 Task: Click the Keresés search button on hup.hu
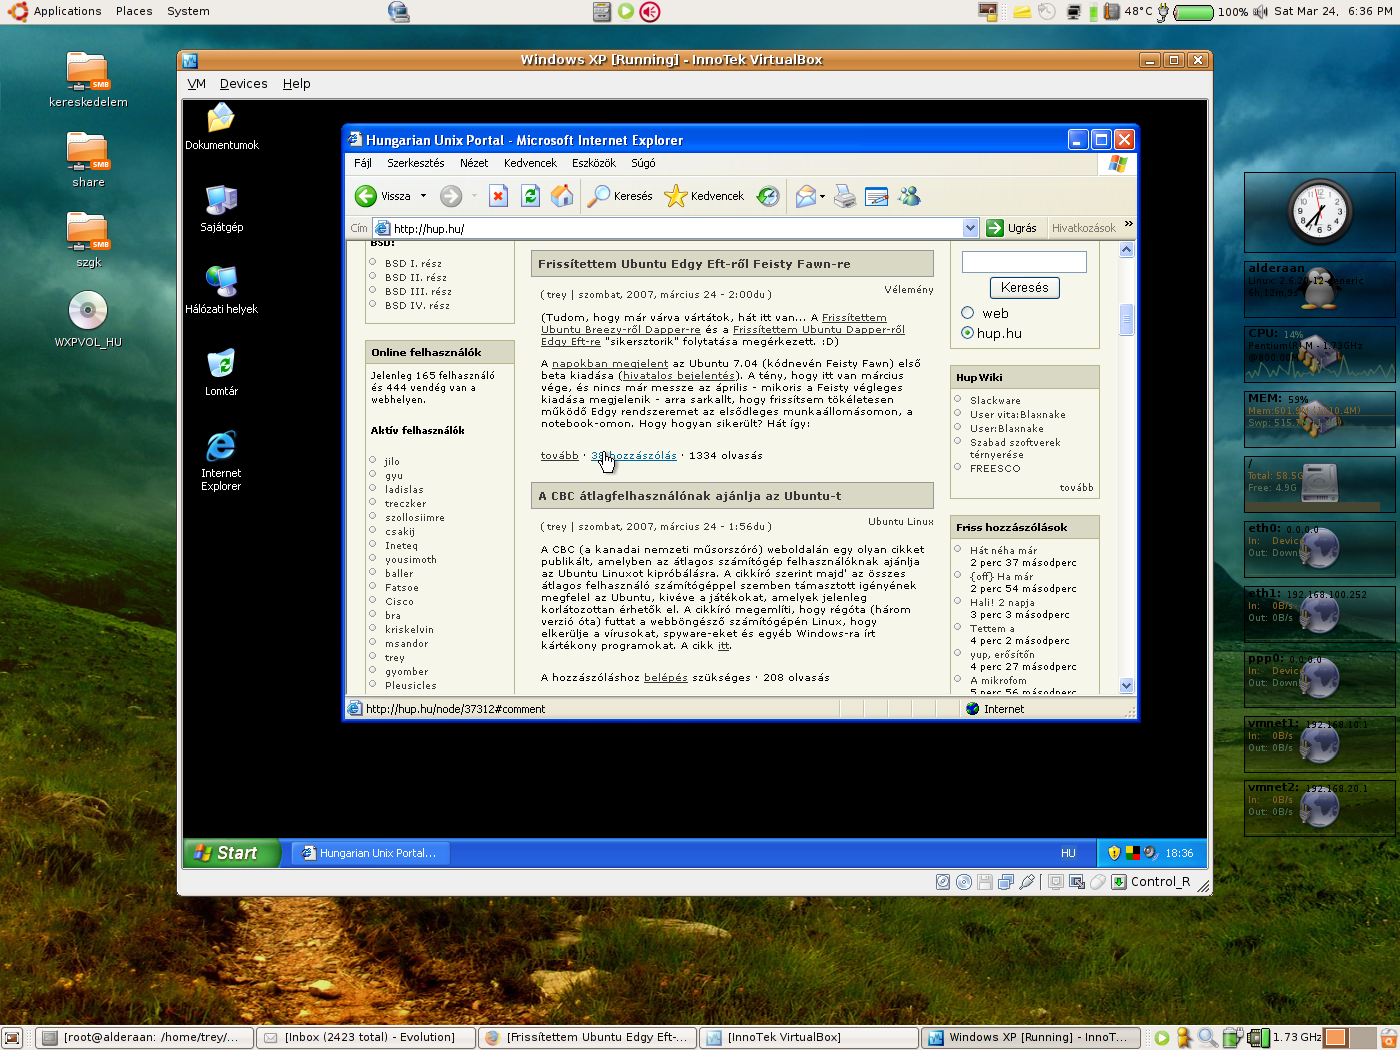1024,288
